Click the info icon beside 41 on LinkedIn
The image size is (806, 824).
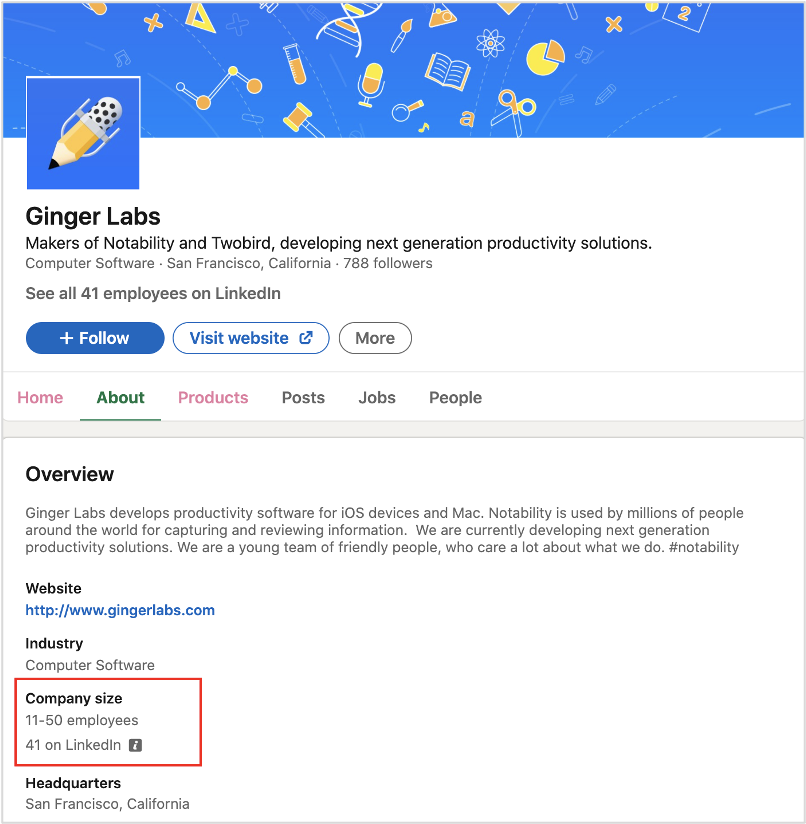[136, 745]
